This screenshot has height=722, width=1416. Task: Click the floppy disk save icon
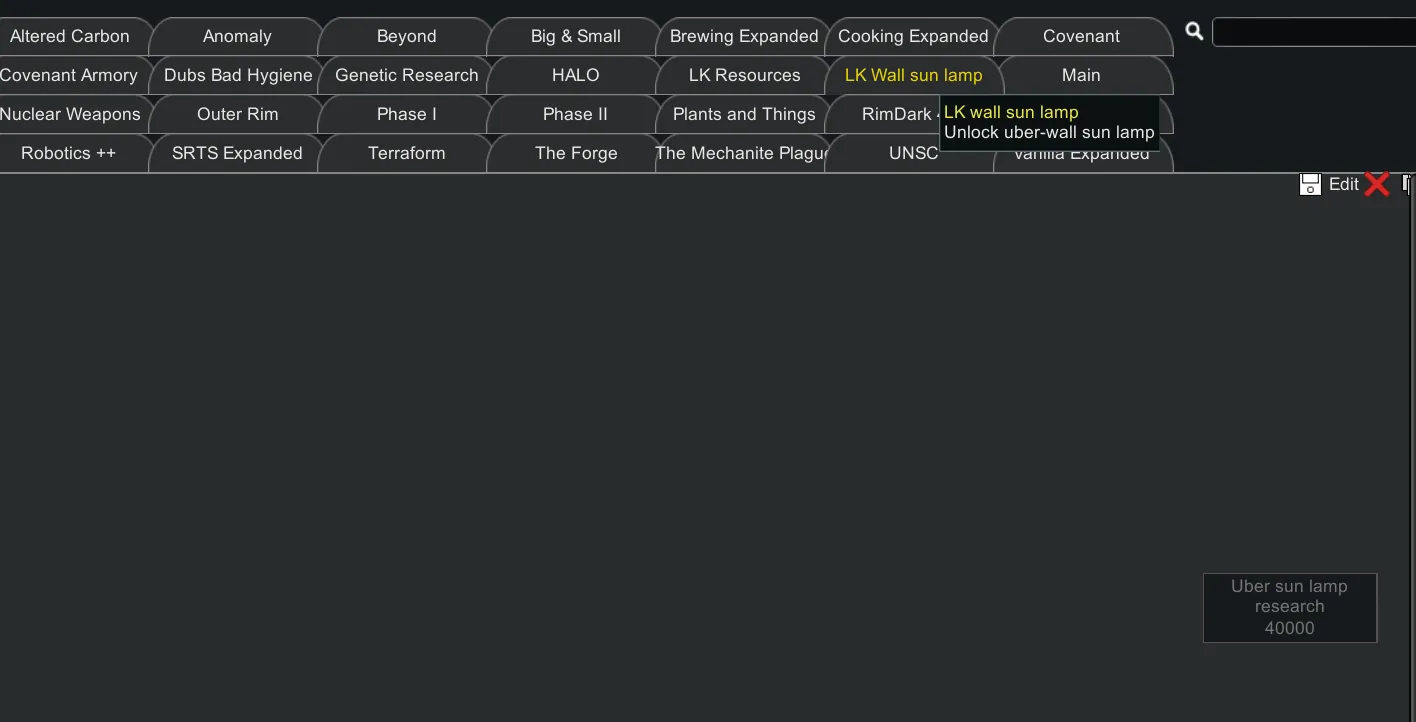click(1310, 184)
